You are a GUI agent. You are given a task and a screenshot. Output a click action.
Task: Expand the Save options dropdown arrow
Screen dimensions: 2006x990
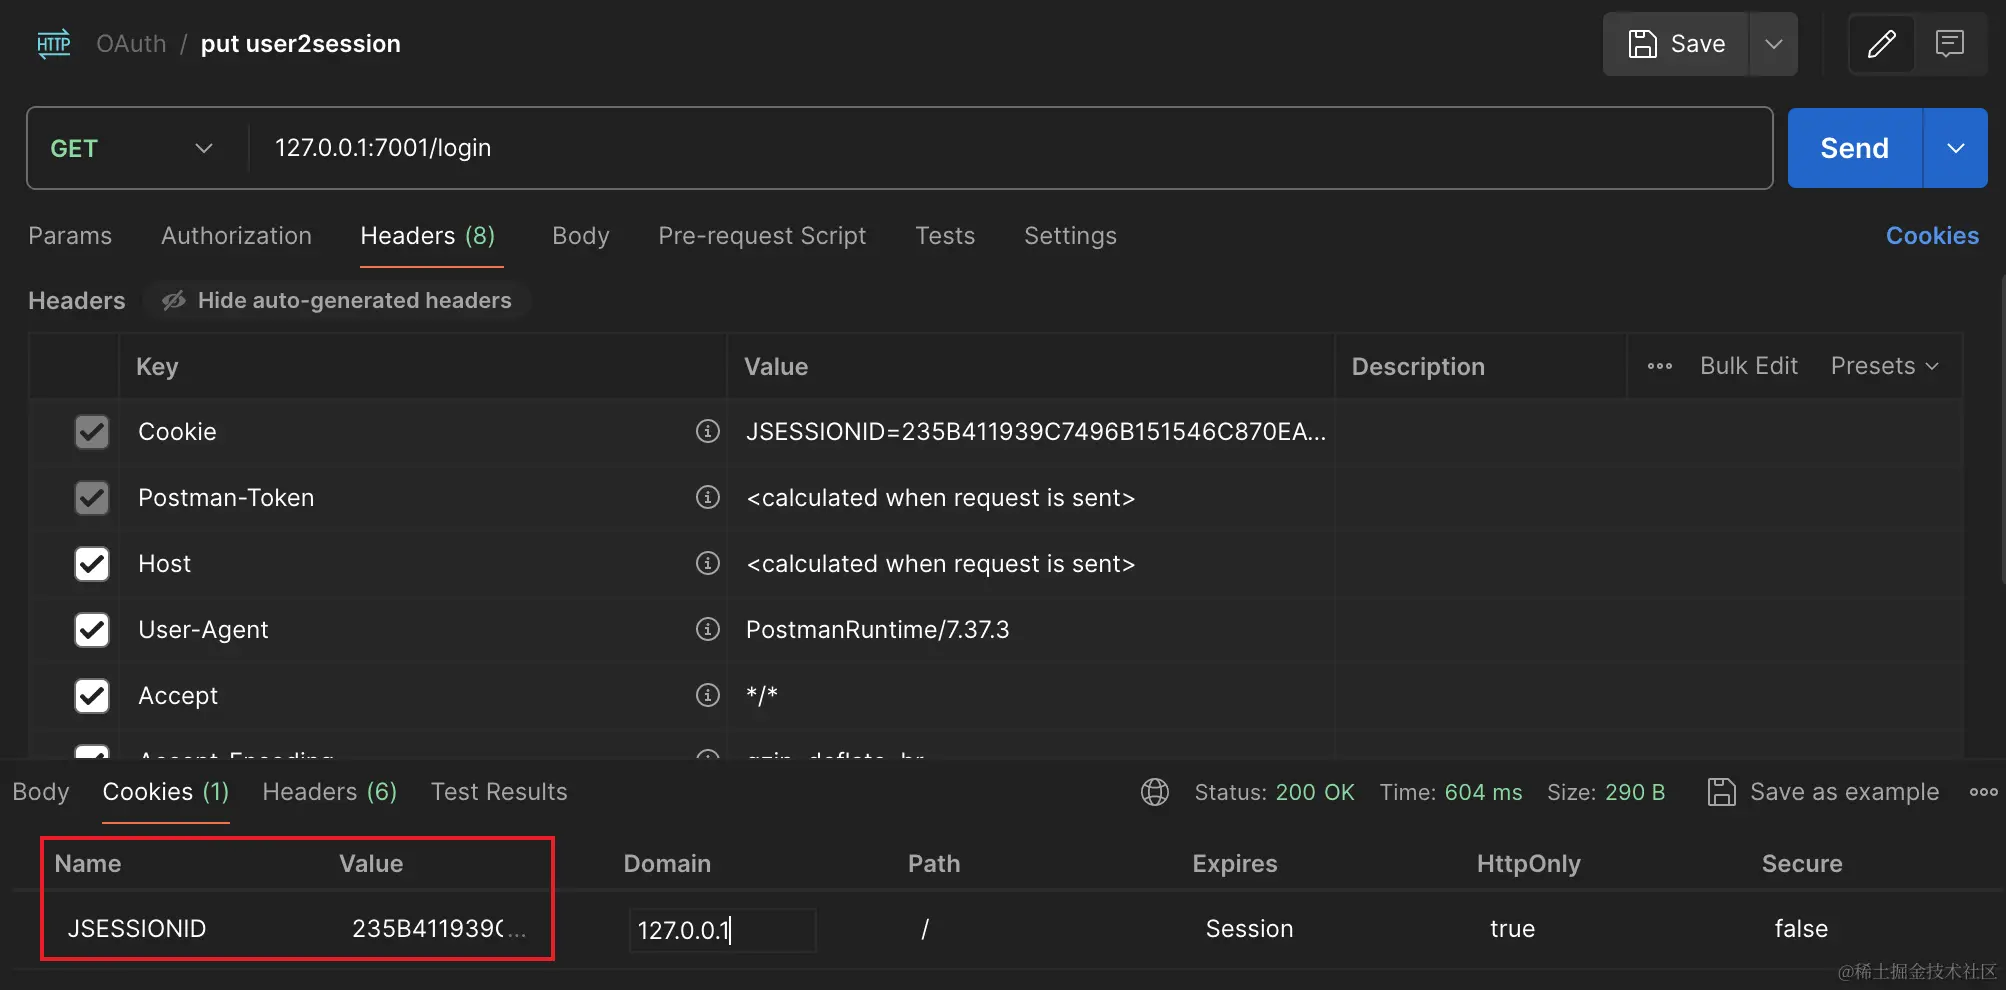(1773, 44)
